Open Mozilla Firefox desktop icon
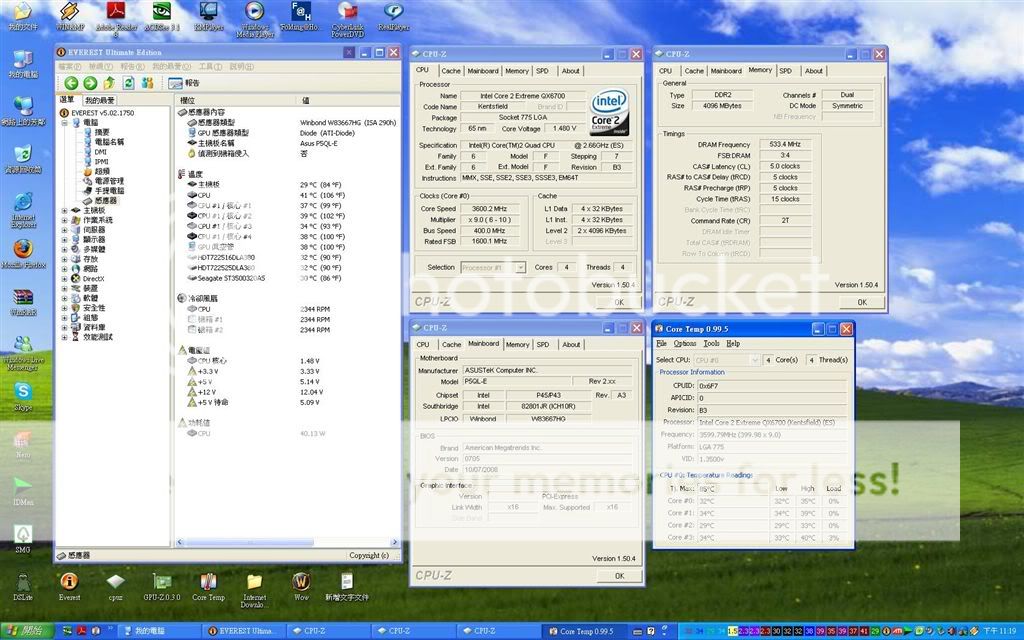 tap(22, 249)
